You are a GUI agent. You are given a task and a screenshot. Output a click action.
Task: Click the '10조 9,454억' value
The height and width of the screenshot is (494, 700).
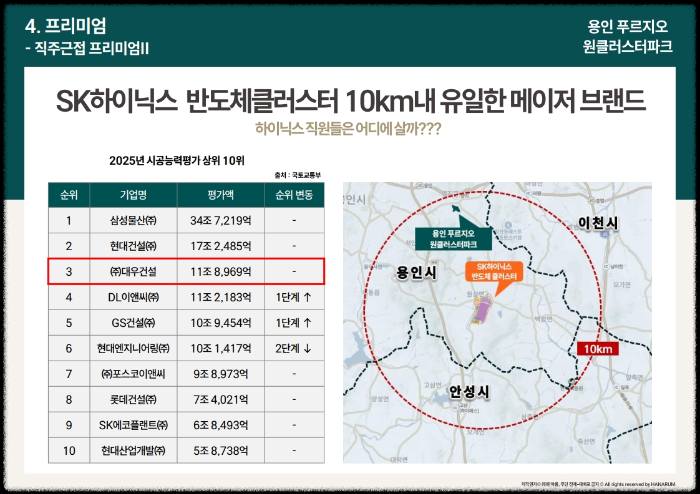point(221,323)
